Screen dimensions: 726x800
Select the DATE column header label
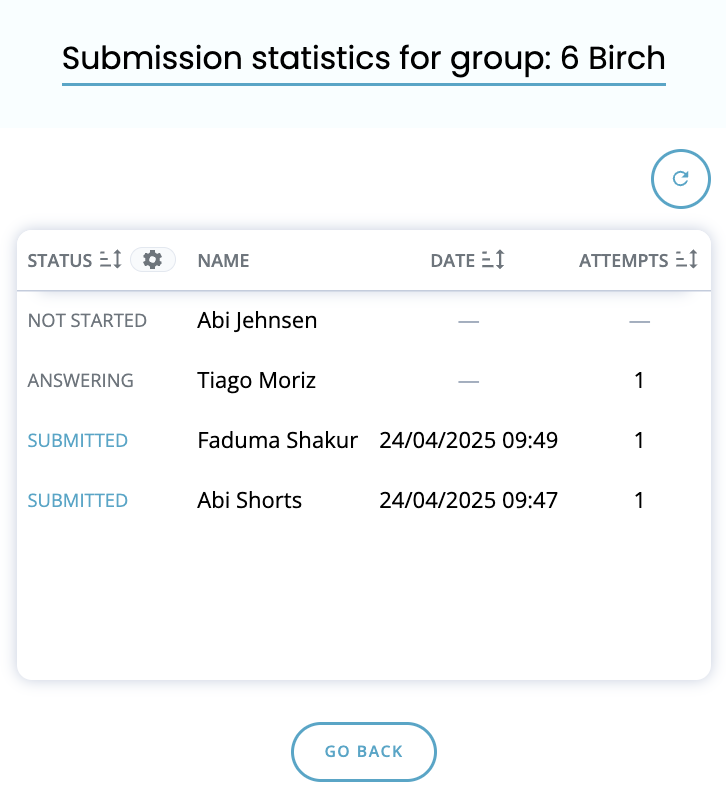coord(453,261)
